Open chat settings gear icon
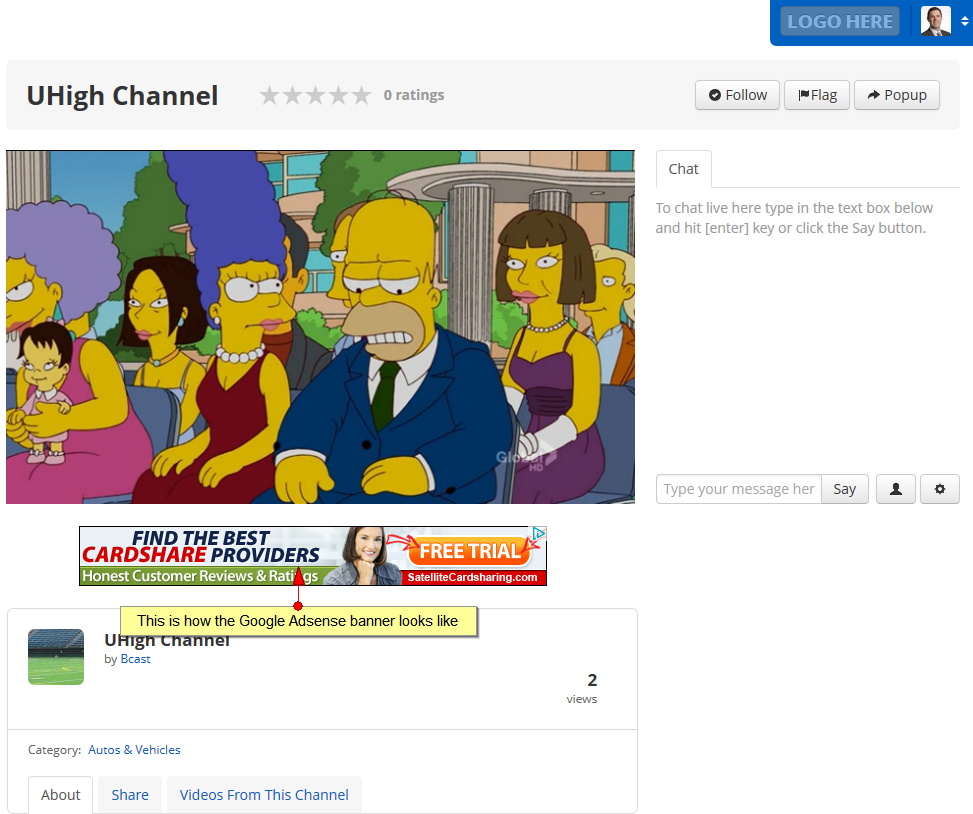 tap(939, 489)
